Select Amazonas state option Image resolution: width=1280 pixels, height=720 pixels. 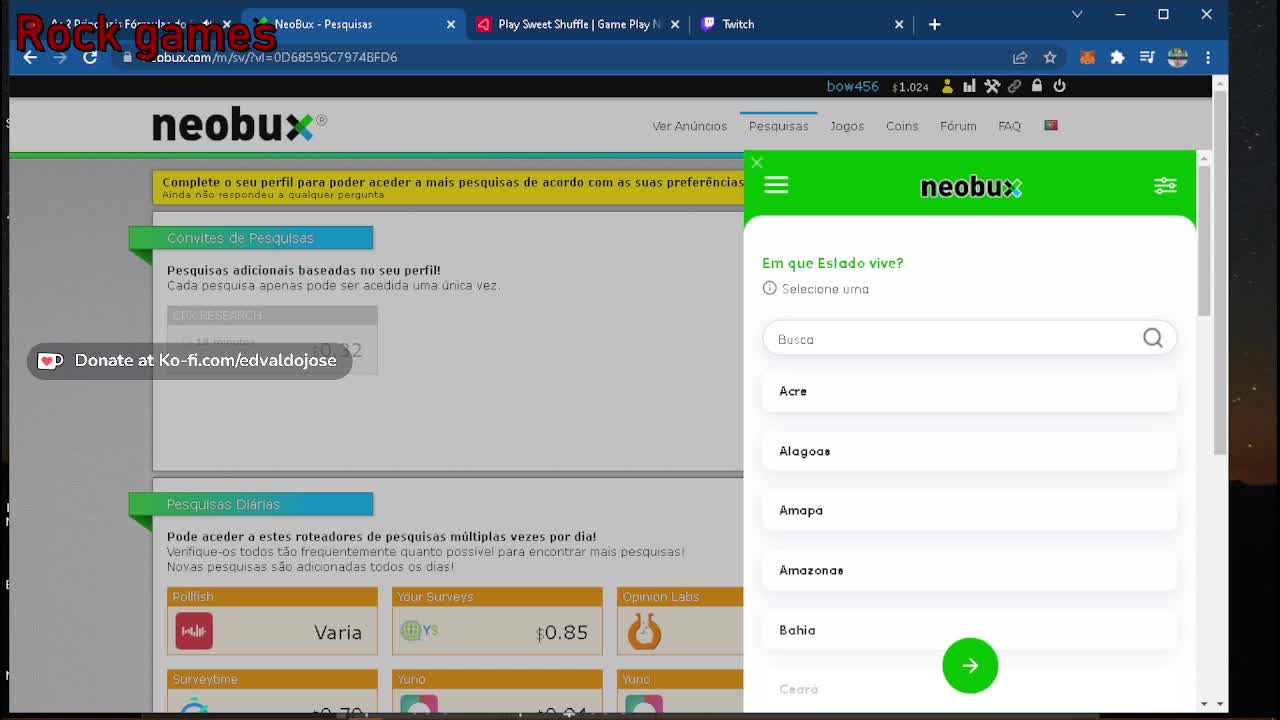[969, 570]
